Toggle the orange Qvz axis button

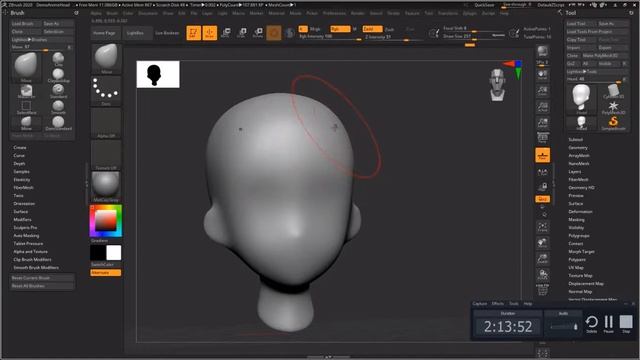pyautogui.click(x=542, y=199)
